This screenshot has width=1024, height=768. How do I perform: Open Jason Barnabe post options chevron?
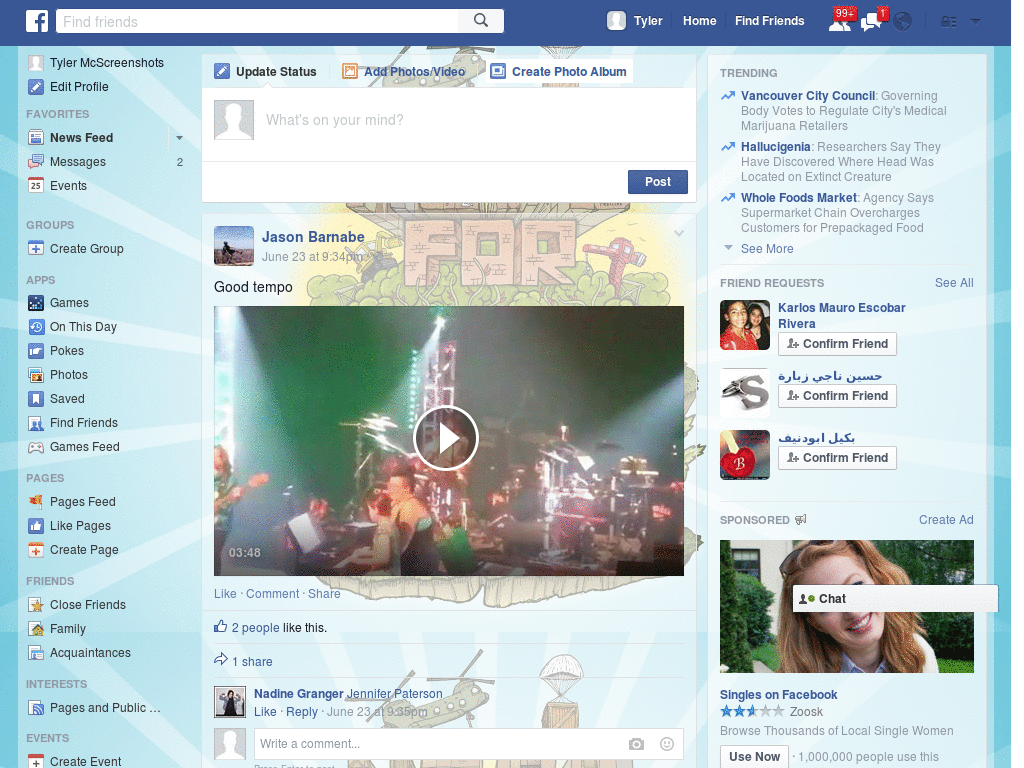(x=679, y=233)
